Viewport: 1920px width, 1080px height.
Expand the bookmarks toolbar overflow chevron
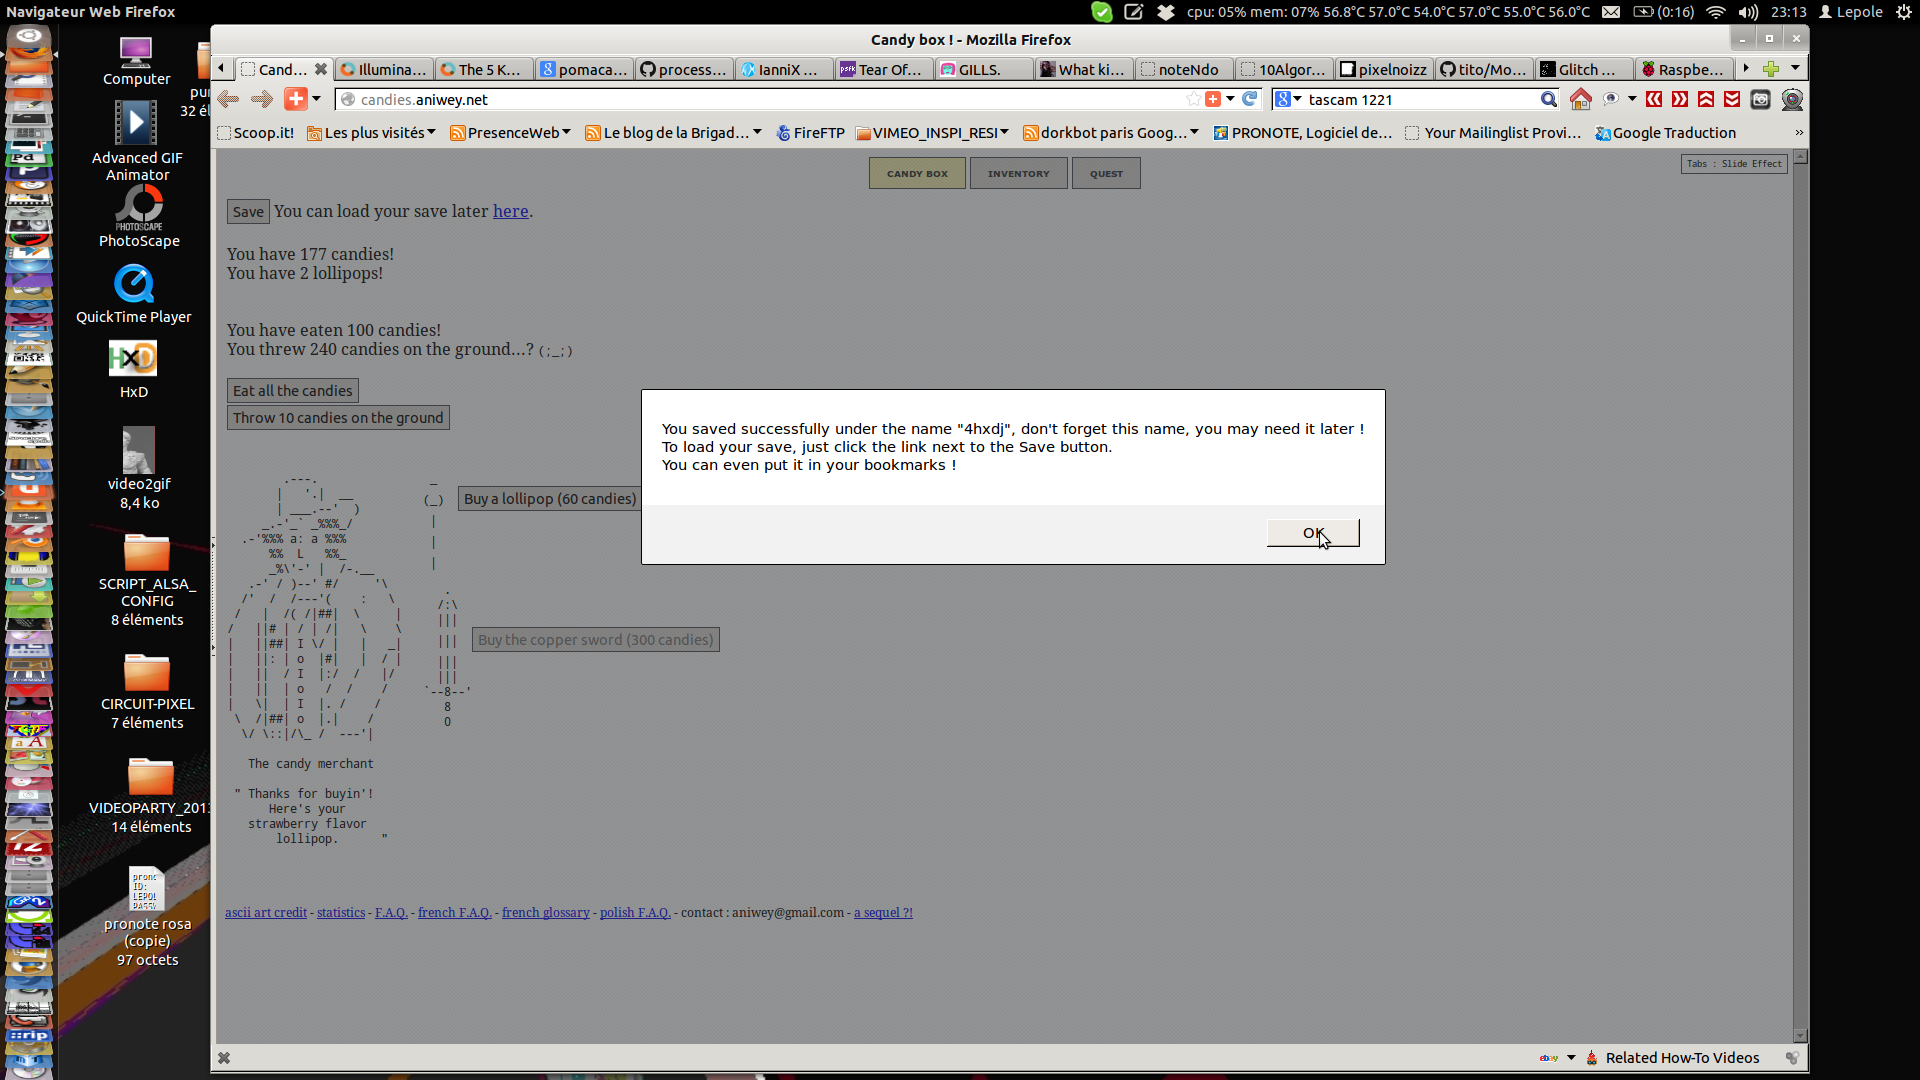pyautogui.click(x=1799, y=133)
